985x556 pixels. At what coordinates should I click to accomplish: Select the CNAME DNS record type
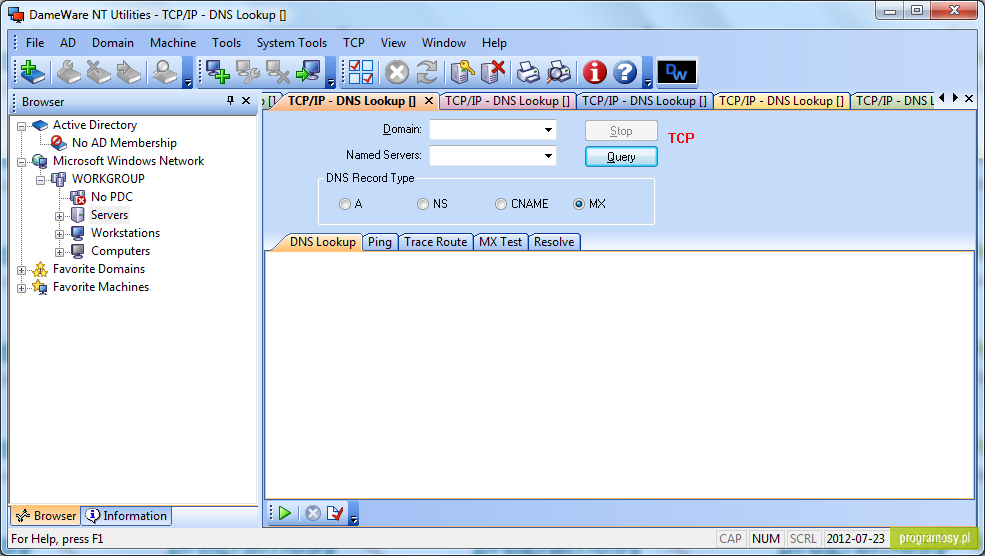click(x=501, y=204)
